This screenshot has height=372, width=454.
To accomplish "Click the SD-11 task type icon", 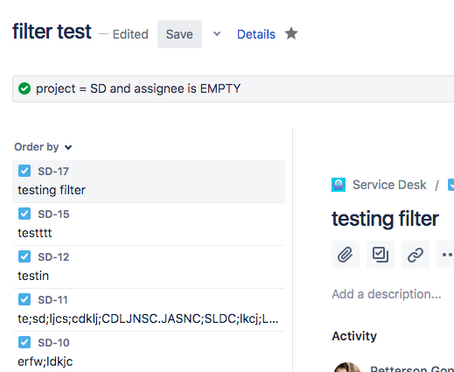I will pos(24,299).
